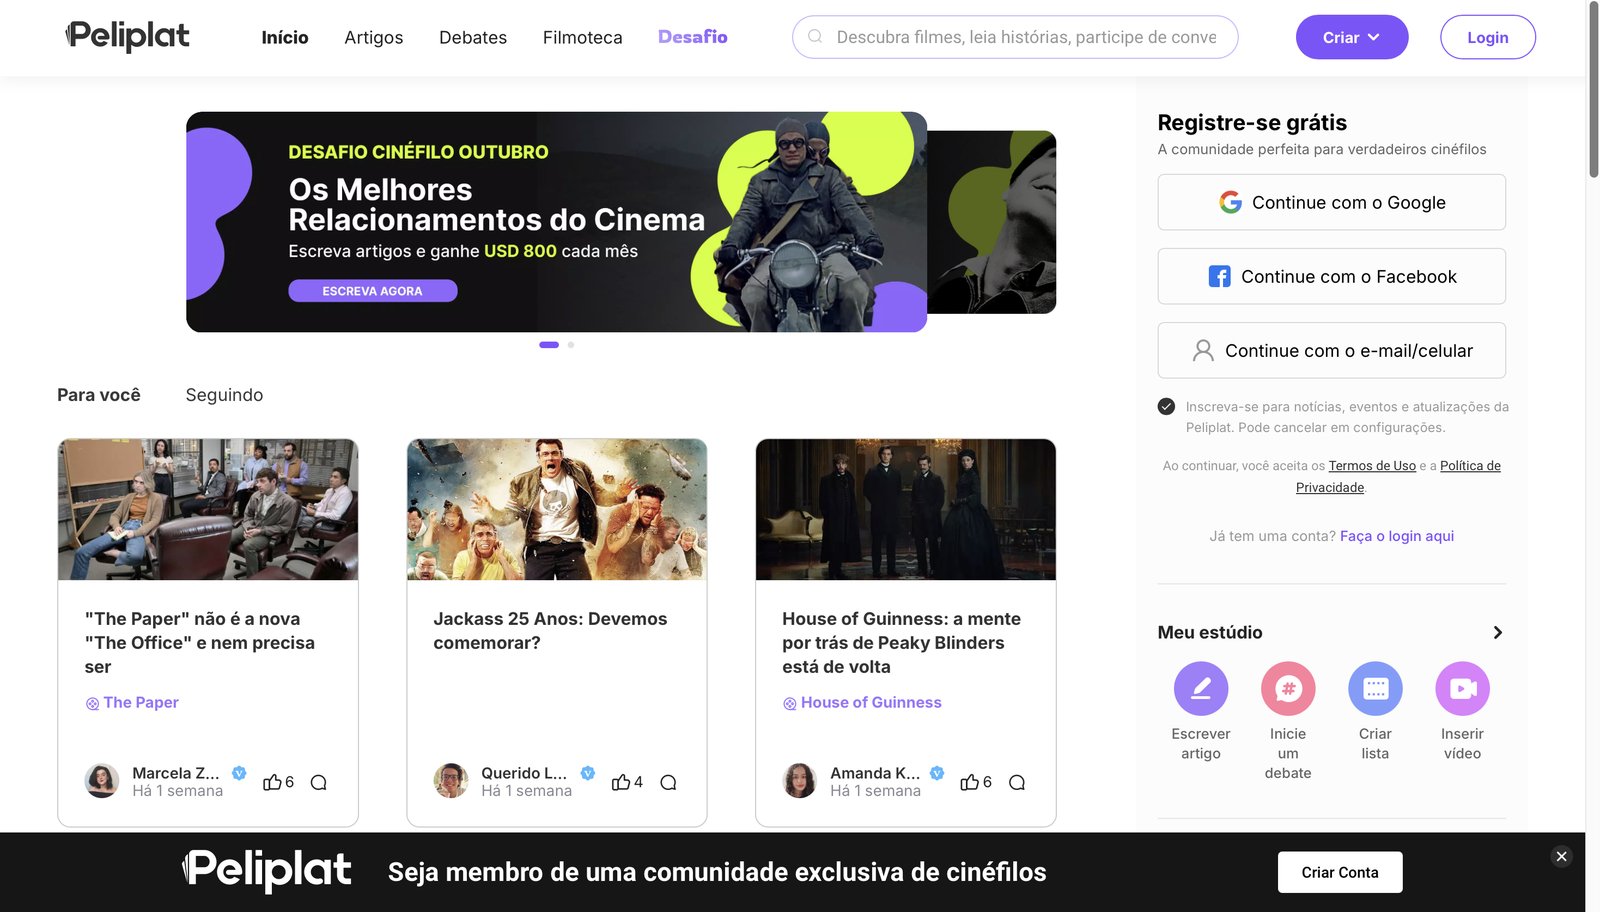1600x912 pixels.
Task: Open title "House of Guinness: a mente por trás"
Action: 901,643
